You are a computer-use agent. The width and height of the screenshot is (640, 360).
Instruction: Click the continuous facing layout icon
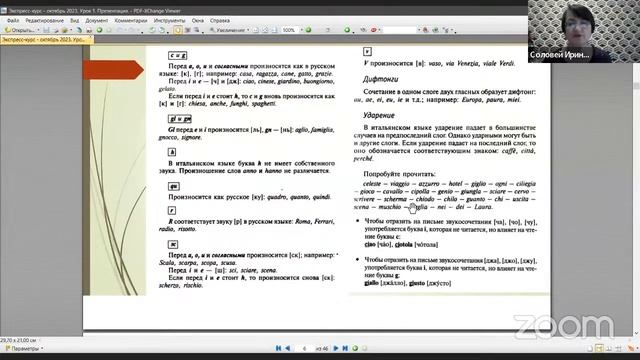point(619,348)
